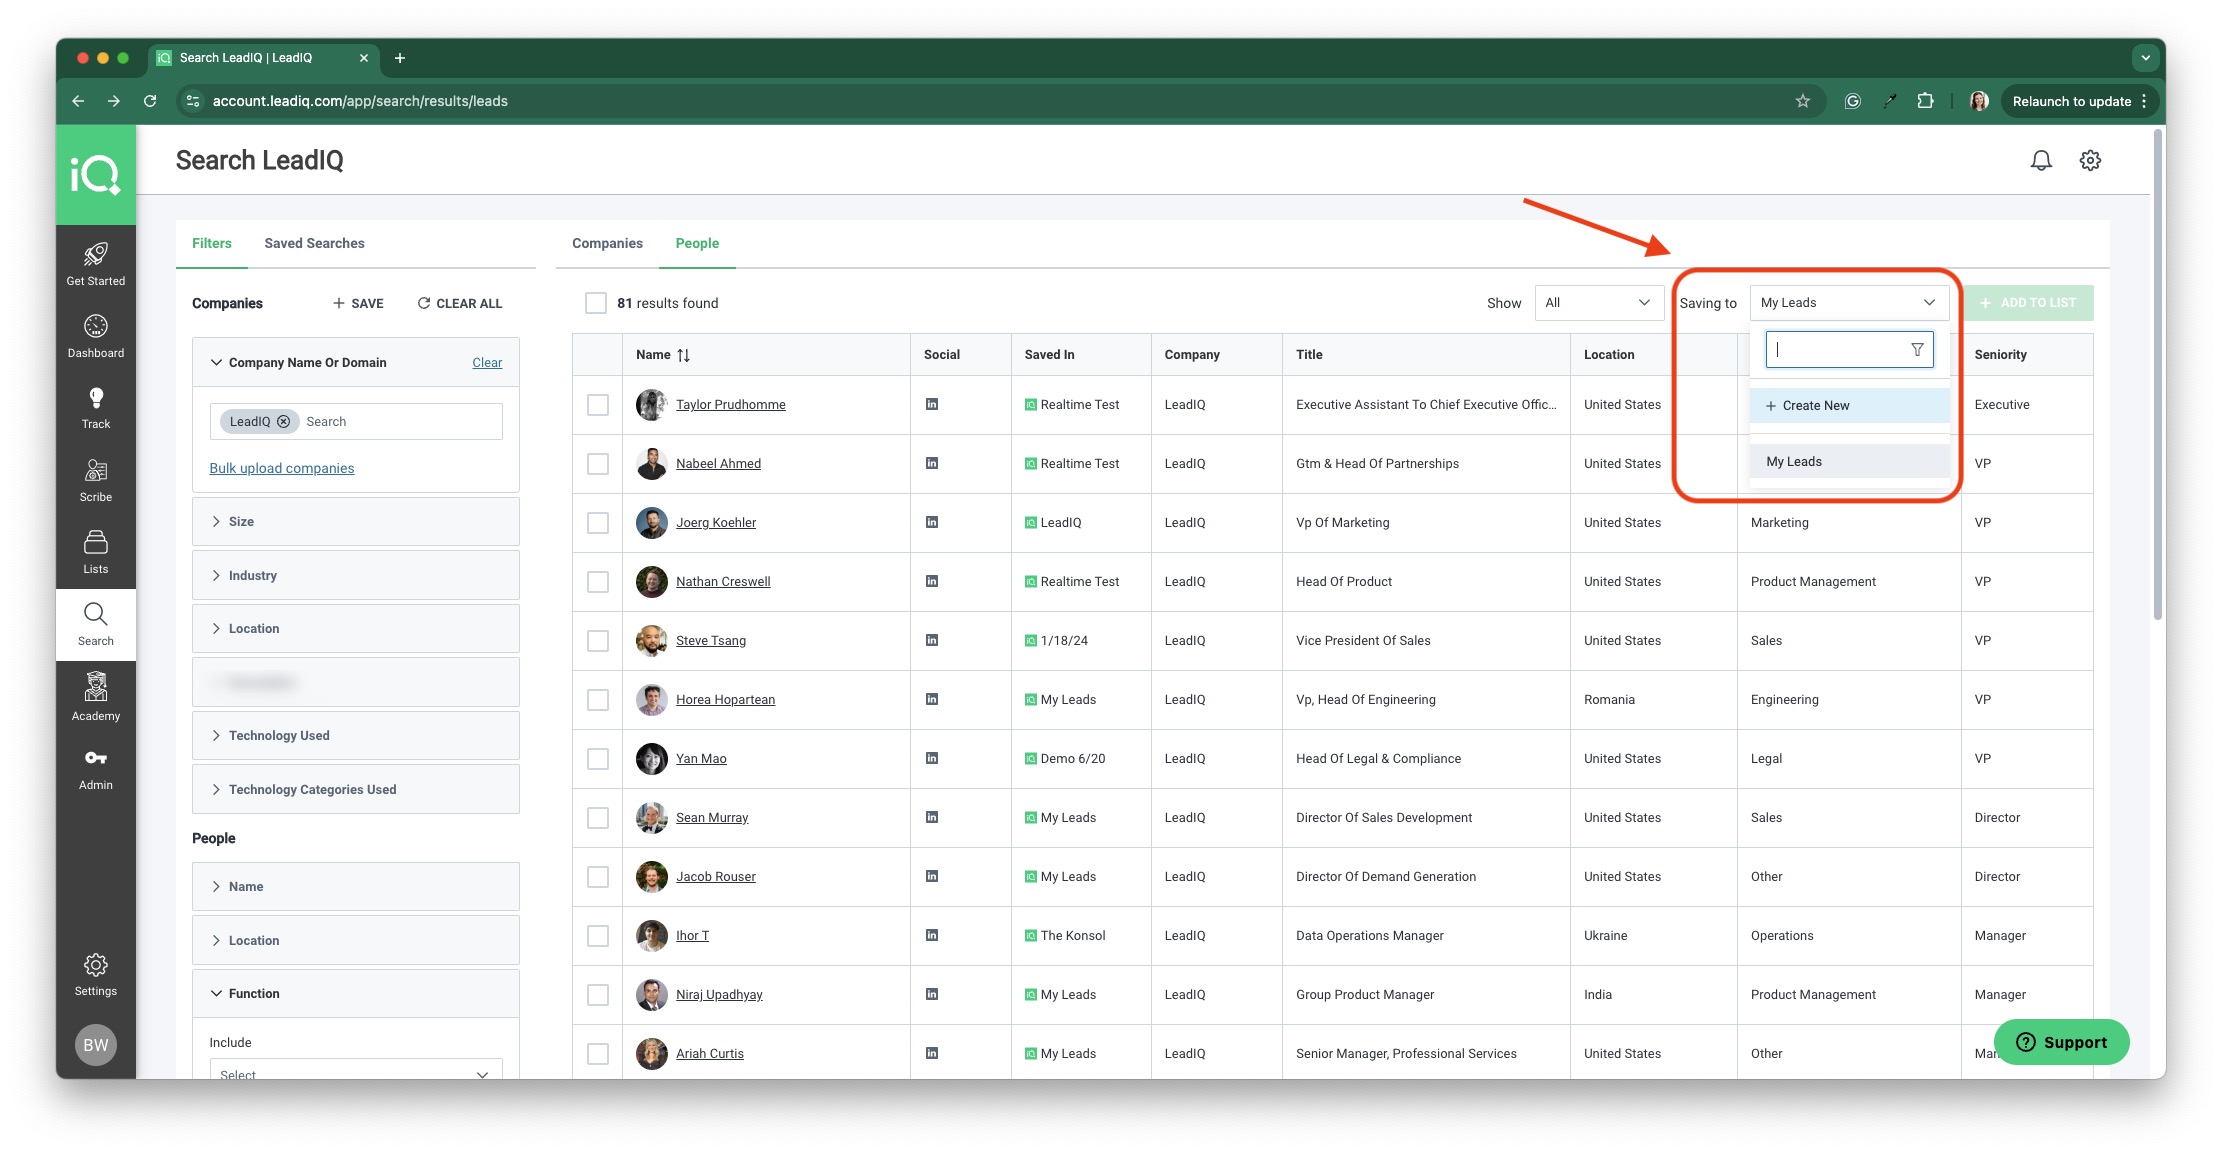Check the box for Nabeel Ahmed
This screenshot has width=2222, height=1153.
pyautogui.click(x=598, y=464)
